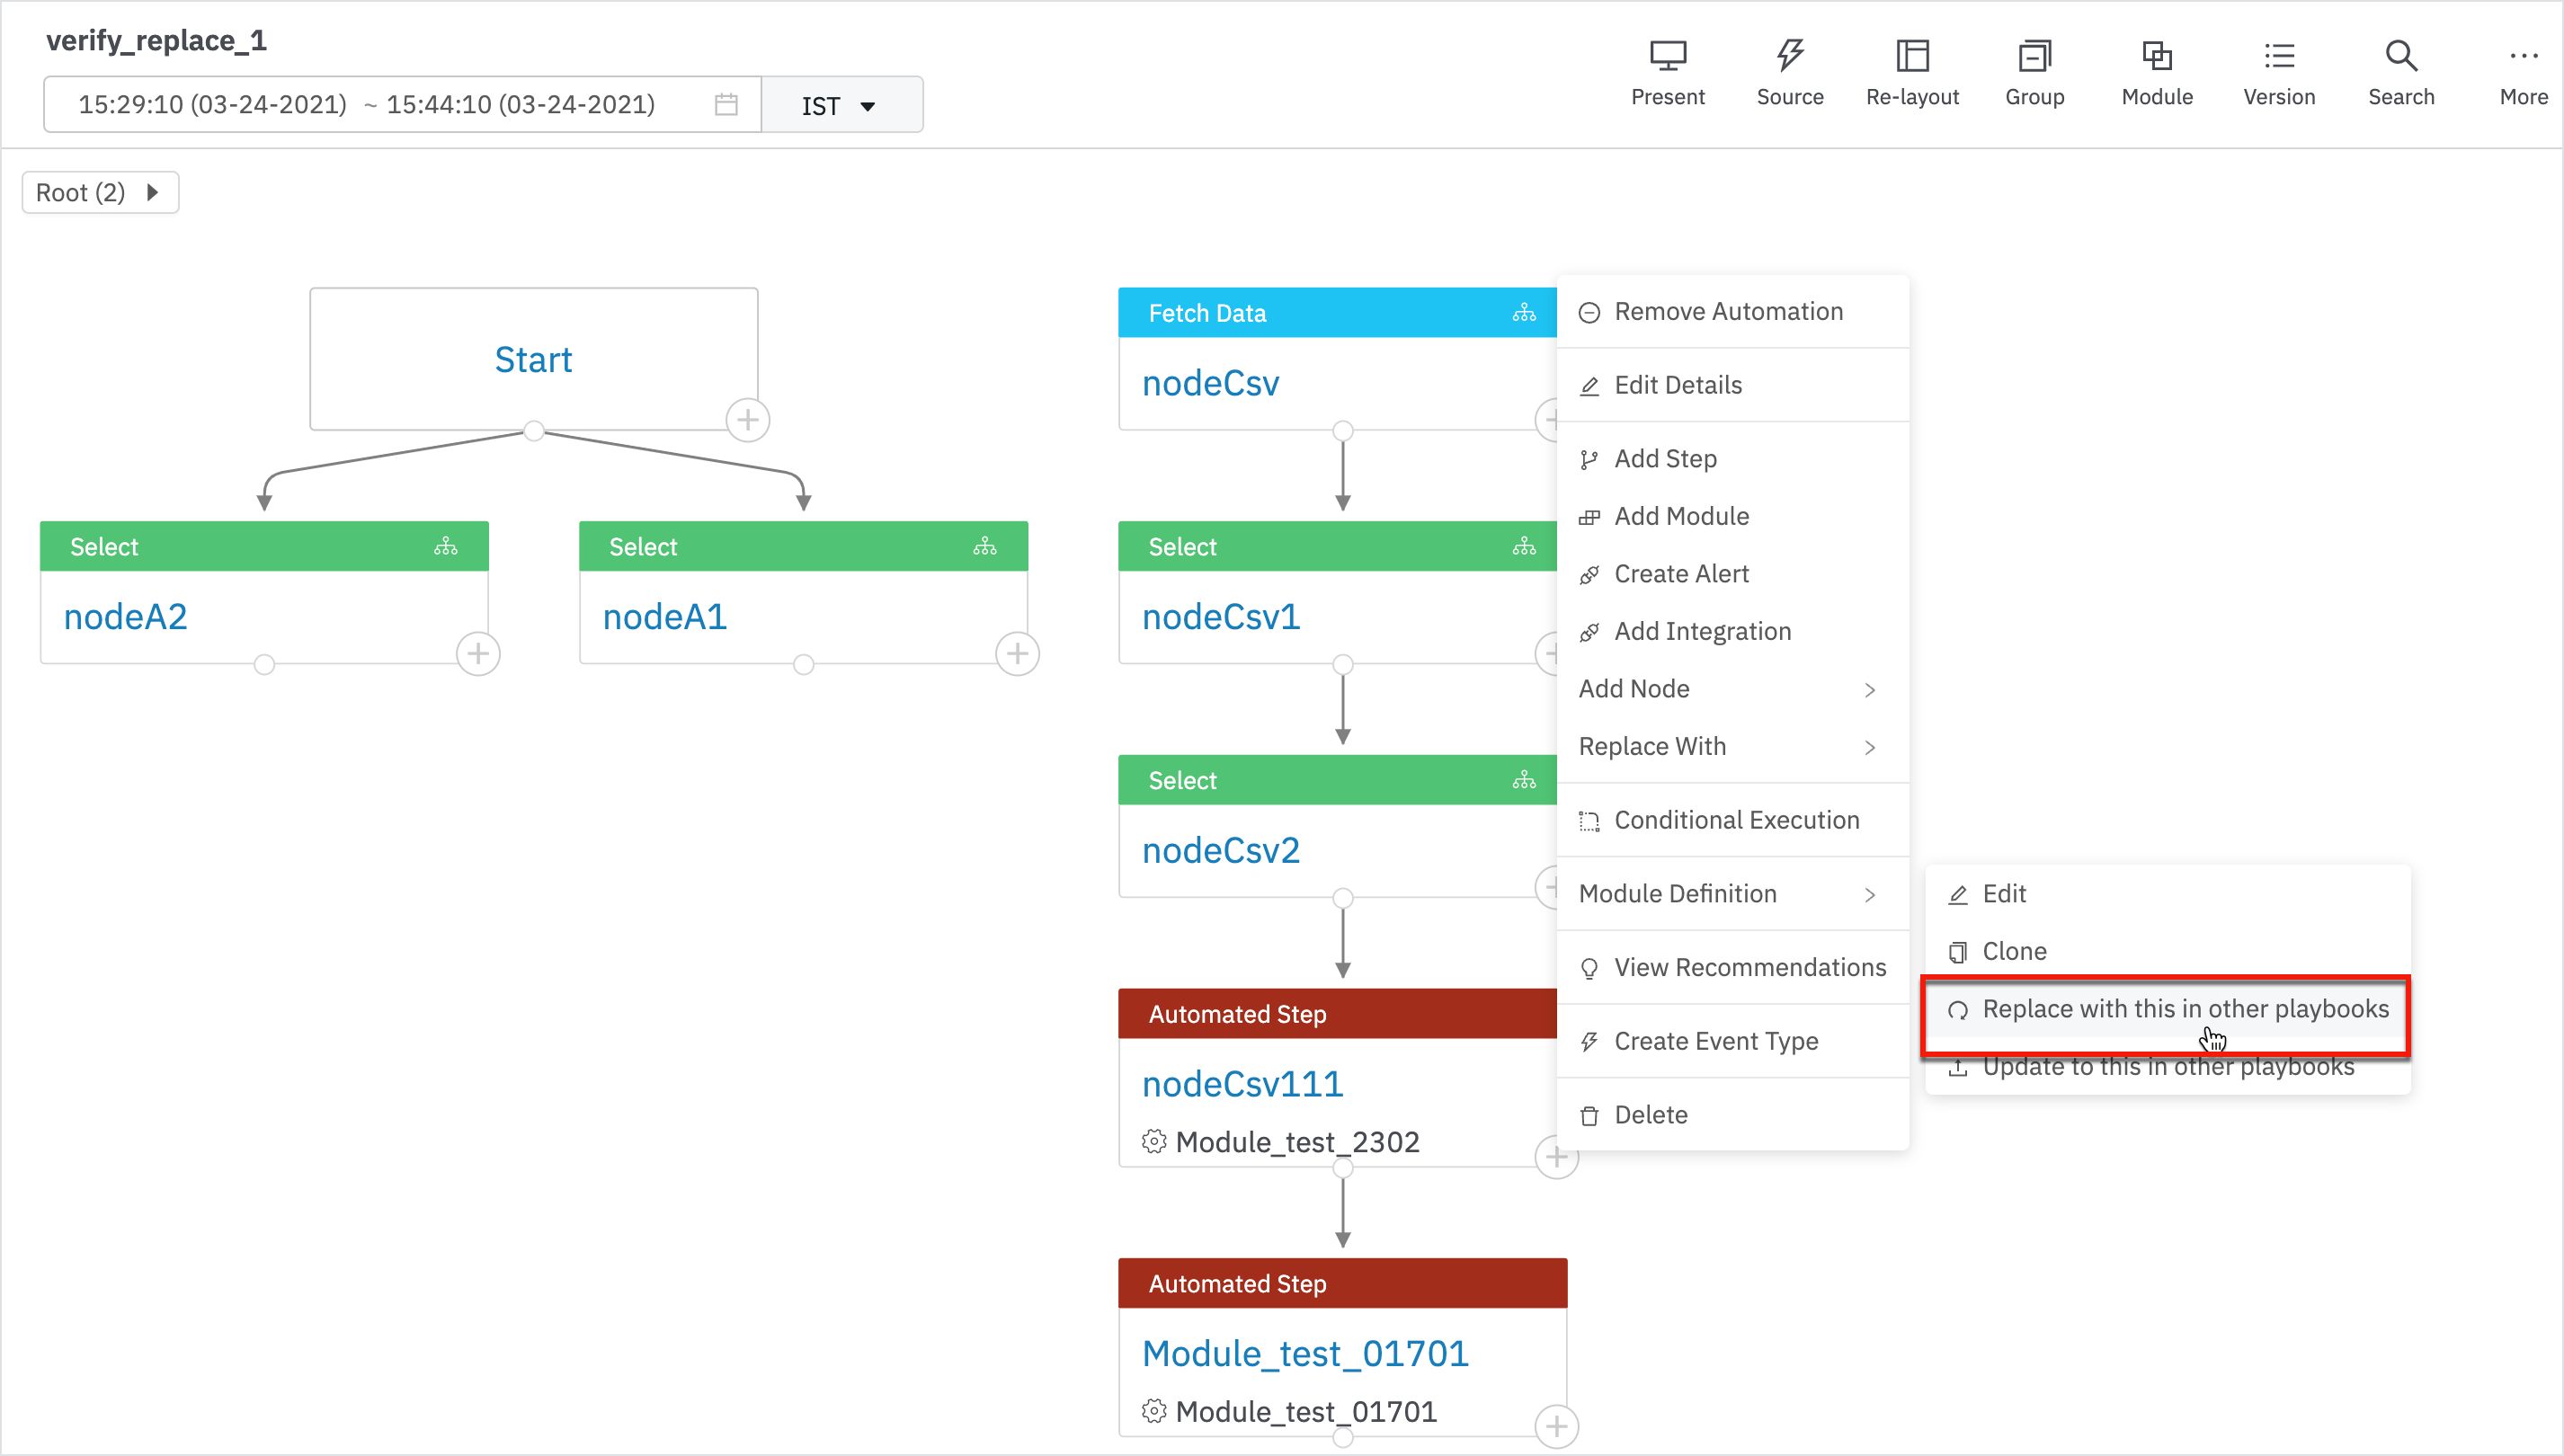Click the Re-layout icon

[x=1912, y=56]
